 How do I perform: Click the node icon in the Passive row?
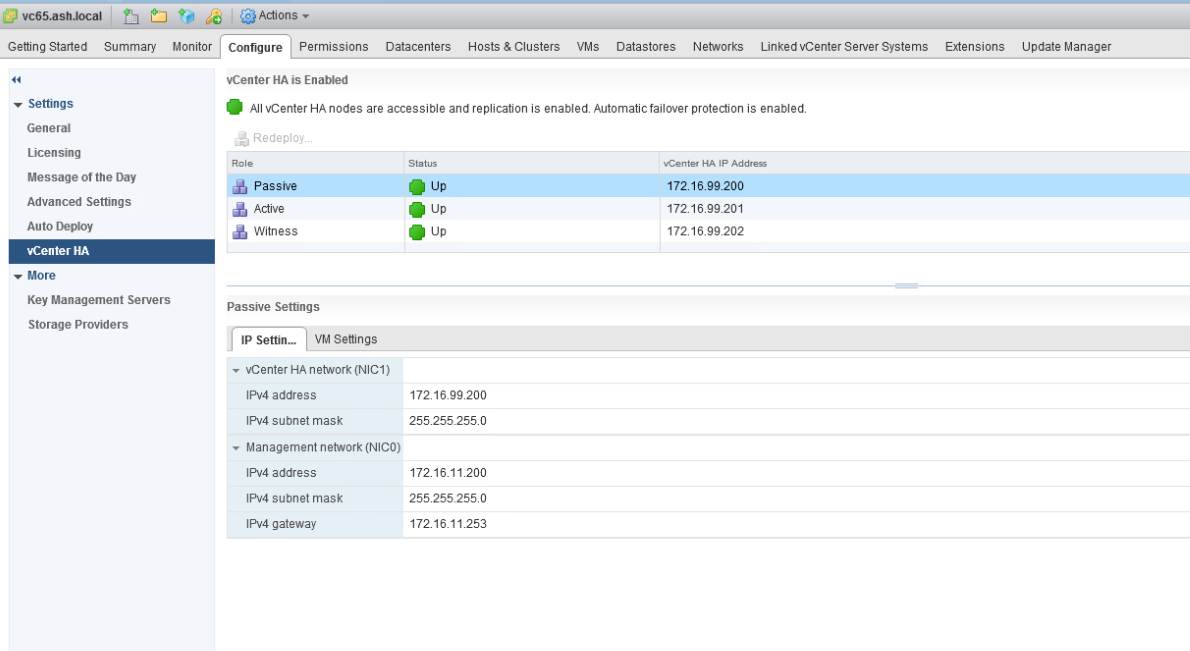click(240, 186)
